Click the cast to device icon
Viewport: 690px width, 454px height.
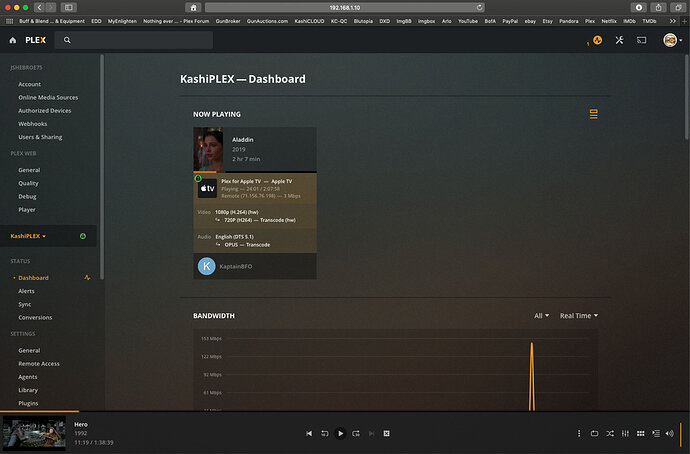[642, 40]
